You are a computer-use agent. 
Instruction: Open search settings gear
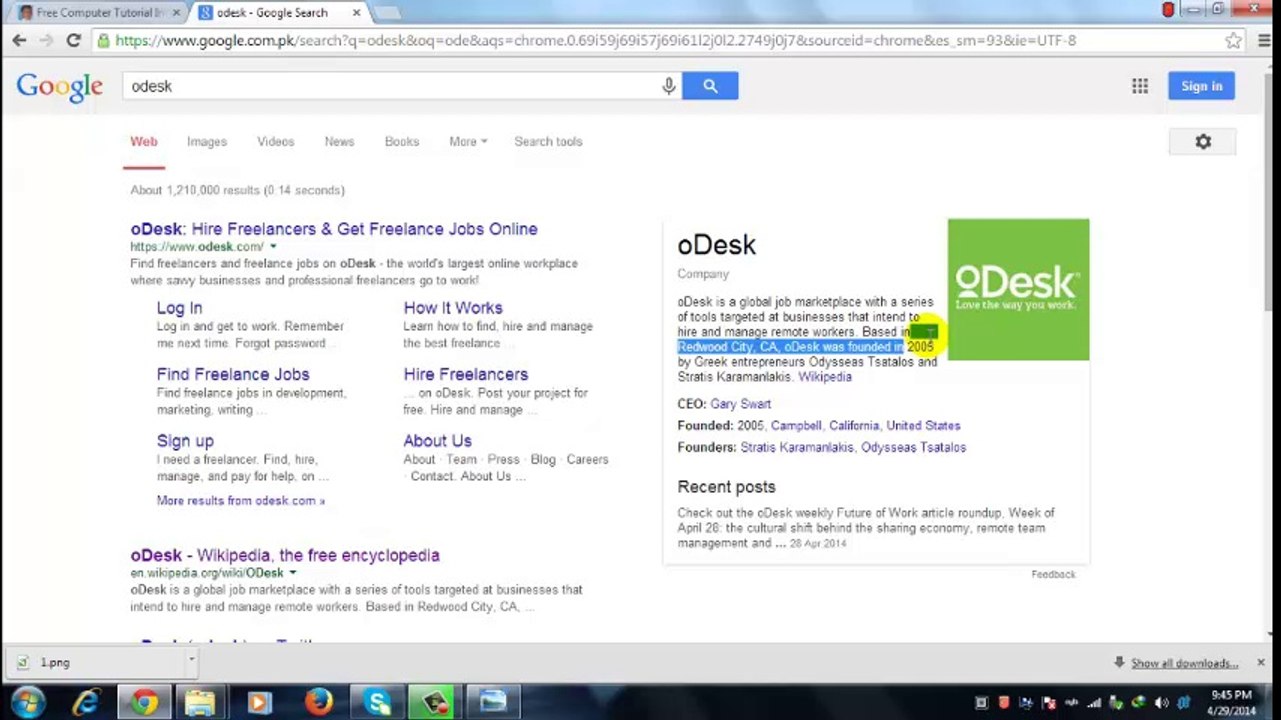pos(1203,142)
